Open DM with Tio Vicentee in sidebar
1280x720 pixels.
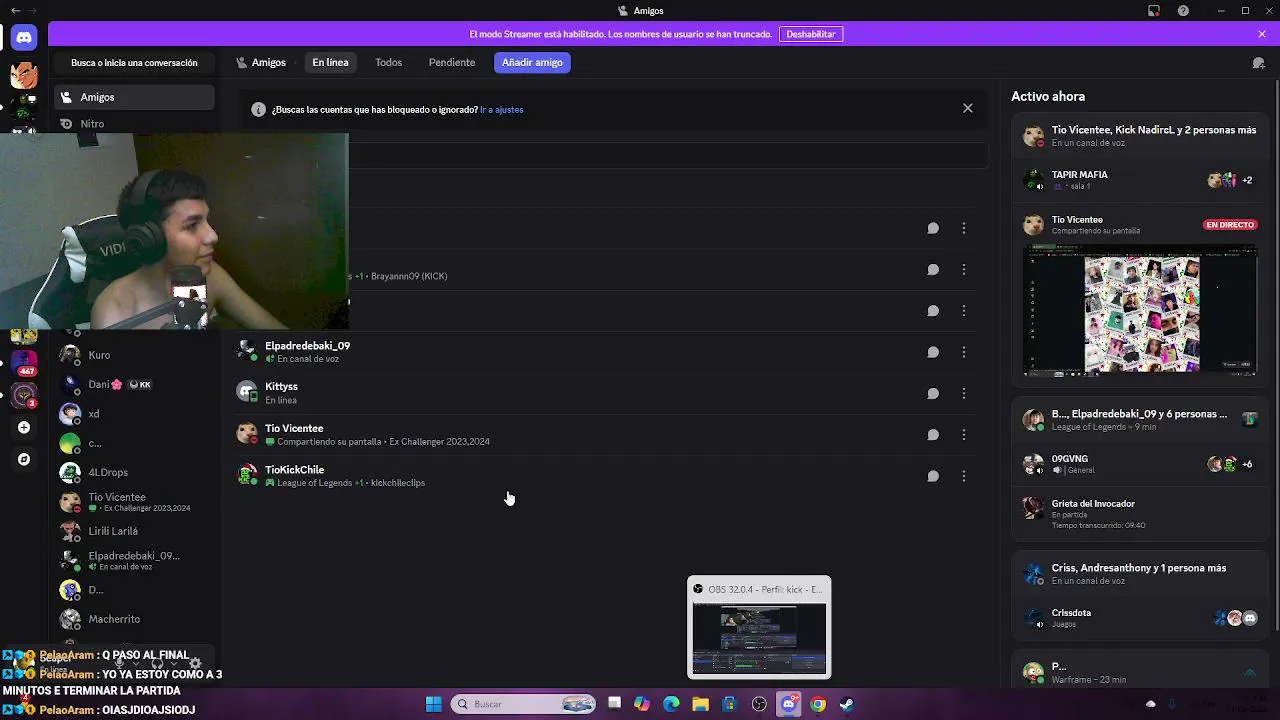coord(134,502)
